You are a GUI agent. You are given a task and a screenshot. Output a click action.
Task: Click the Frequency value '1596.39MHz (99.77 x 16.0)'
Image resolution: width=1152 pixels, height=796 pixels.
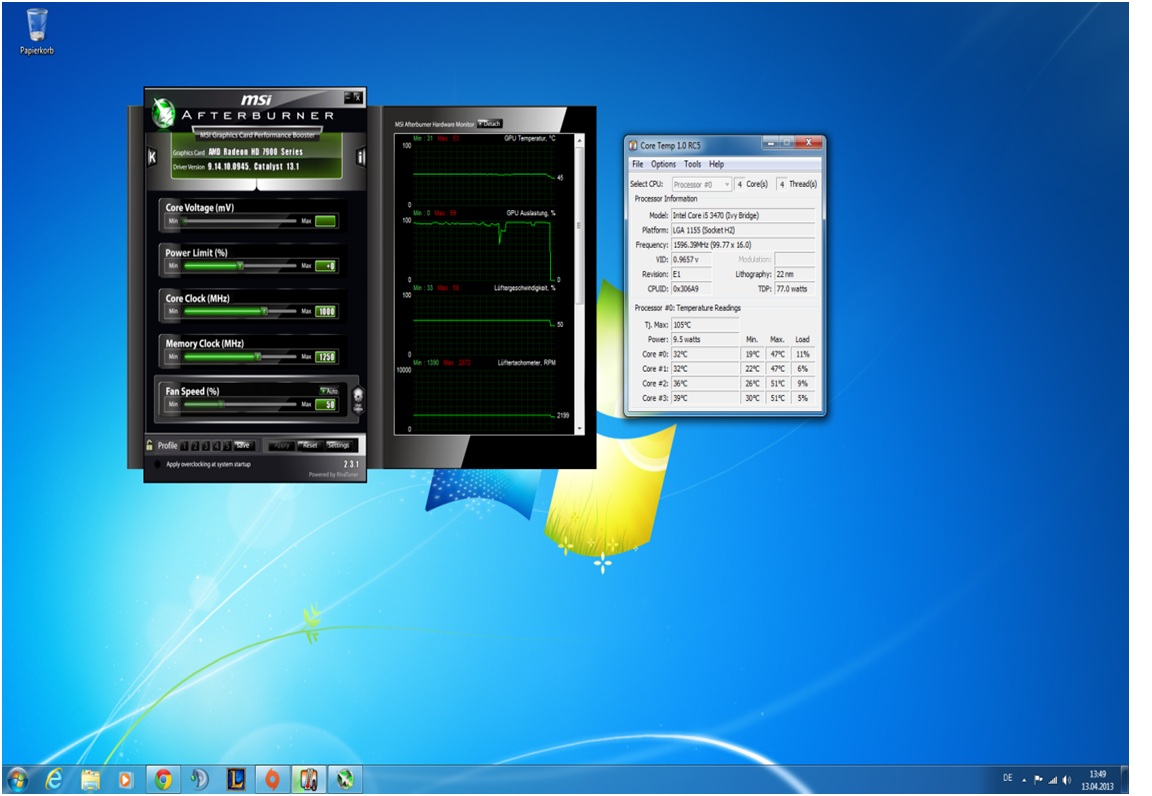pyautogui.click(x=743, y=245)
